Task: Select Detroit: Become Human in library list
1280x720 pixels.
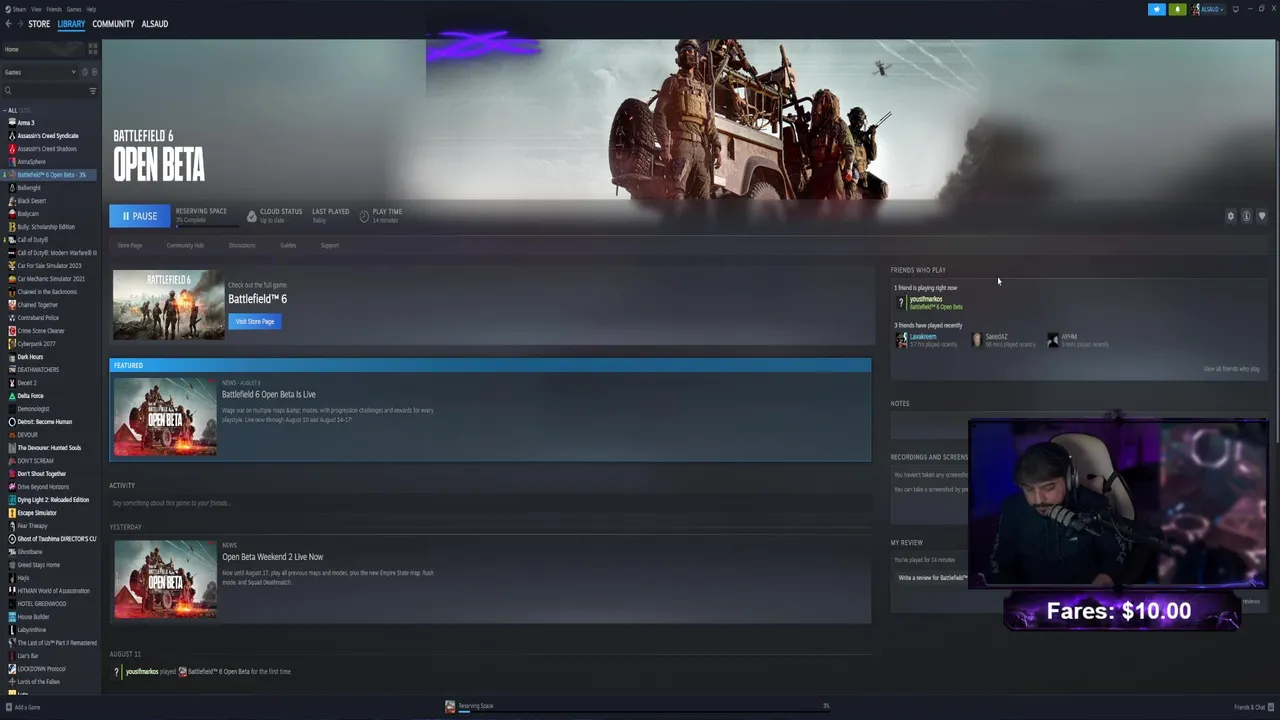Action: (45, 422)
